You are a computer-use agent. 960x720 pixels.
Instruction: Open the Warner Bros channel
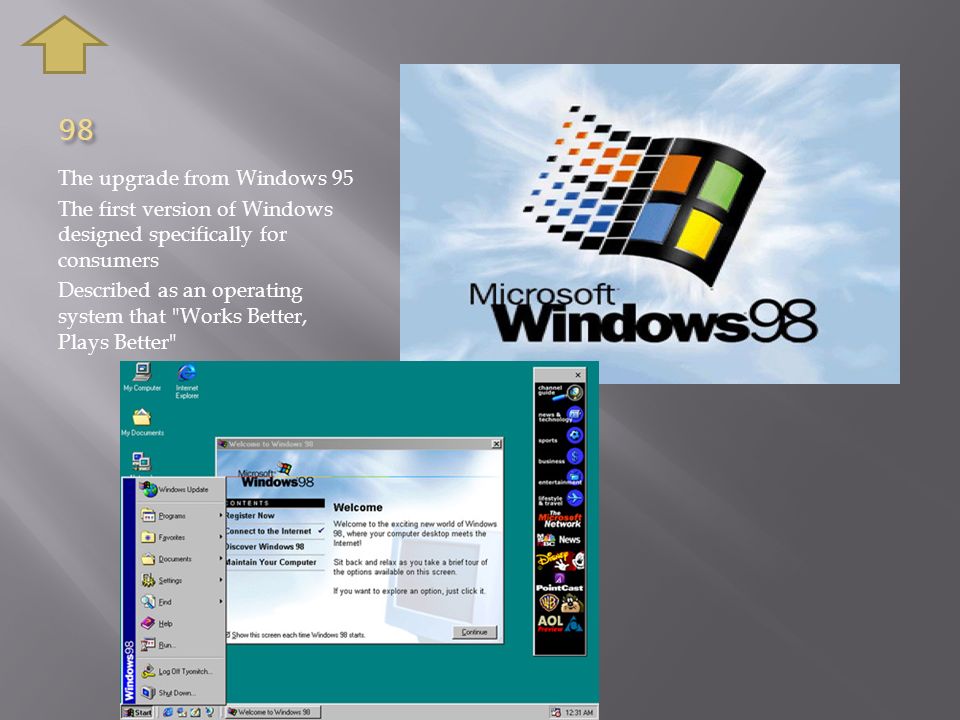560,604
